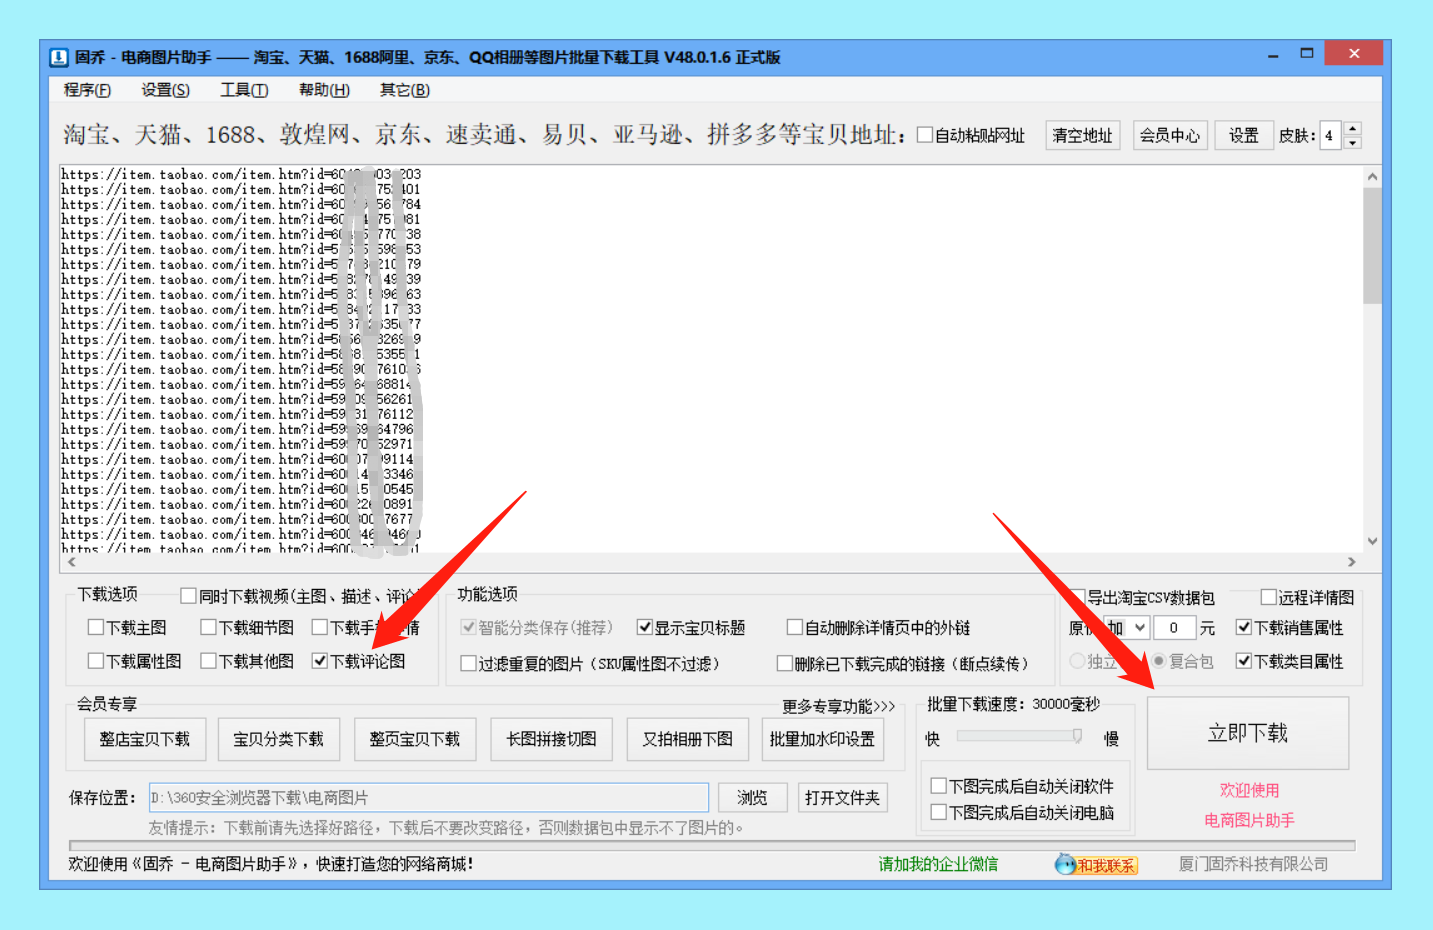This screenshot has width=1433, height=930.
Task: Toggle the 显示宝贝标题 checkbox
Action: tap(645, 627)
